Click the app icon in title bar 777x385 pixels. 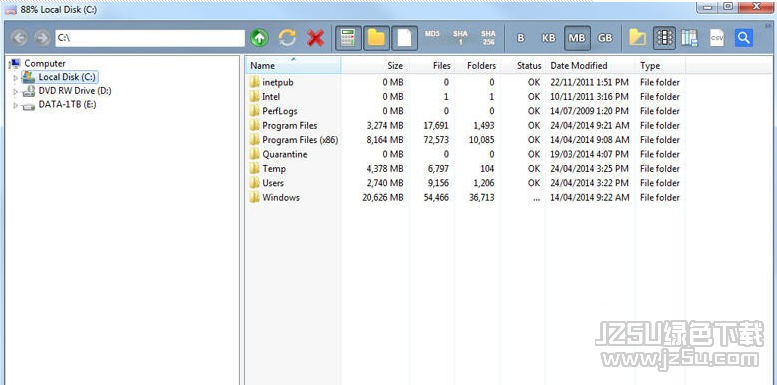point(10,10)
